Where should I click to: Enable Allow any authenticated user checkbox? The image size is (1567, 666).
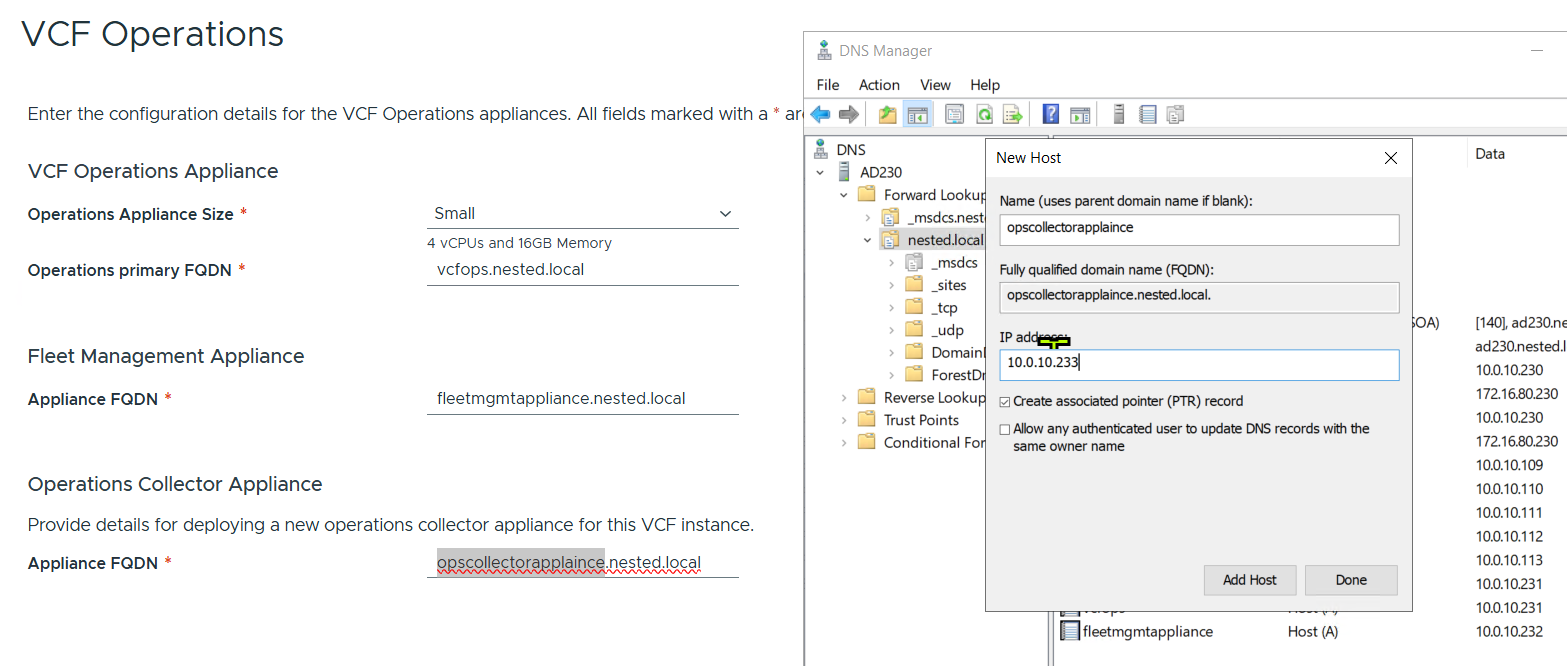pos(1005,429)
